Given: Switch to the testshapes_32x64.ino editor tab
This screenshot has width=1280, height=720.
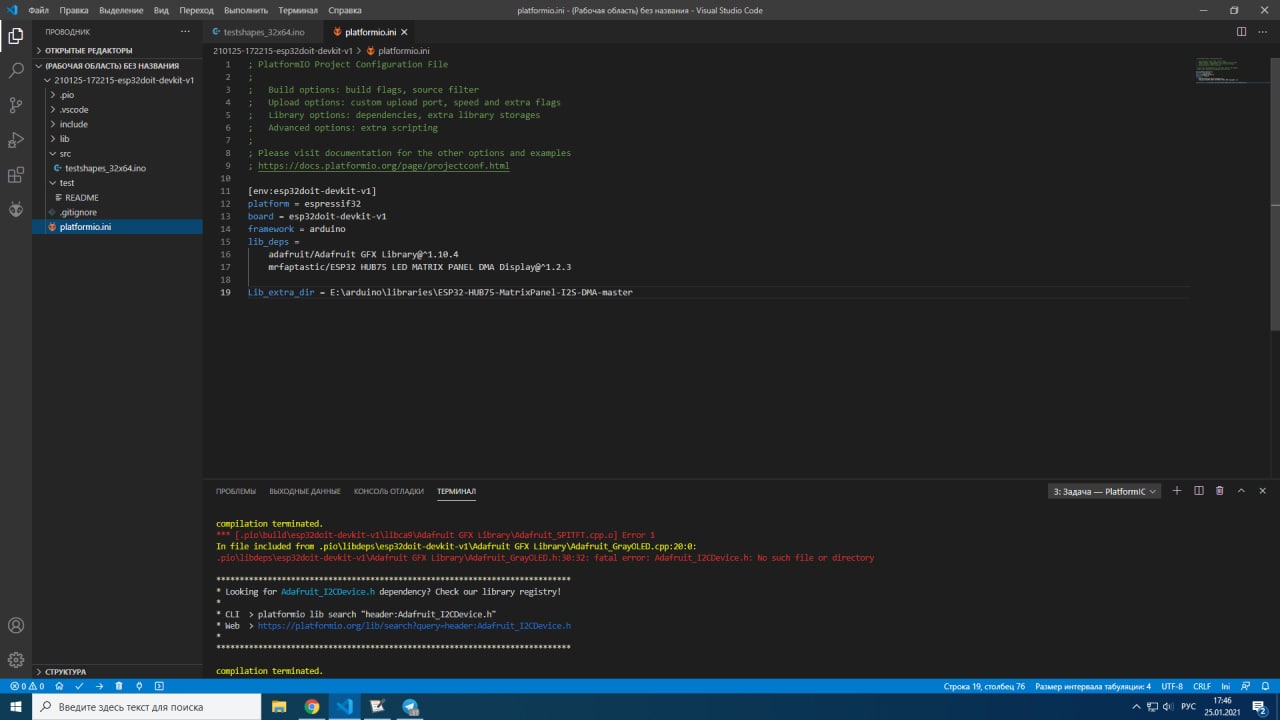Looking at the screenshot, I should click(263, 32).
